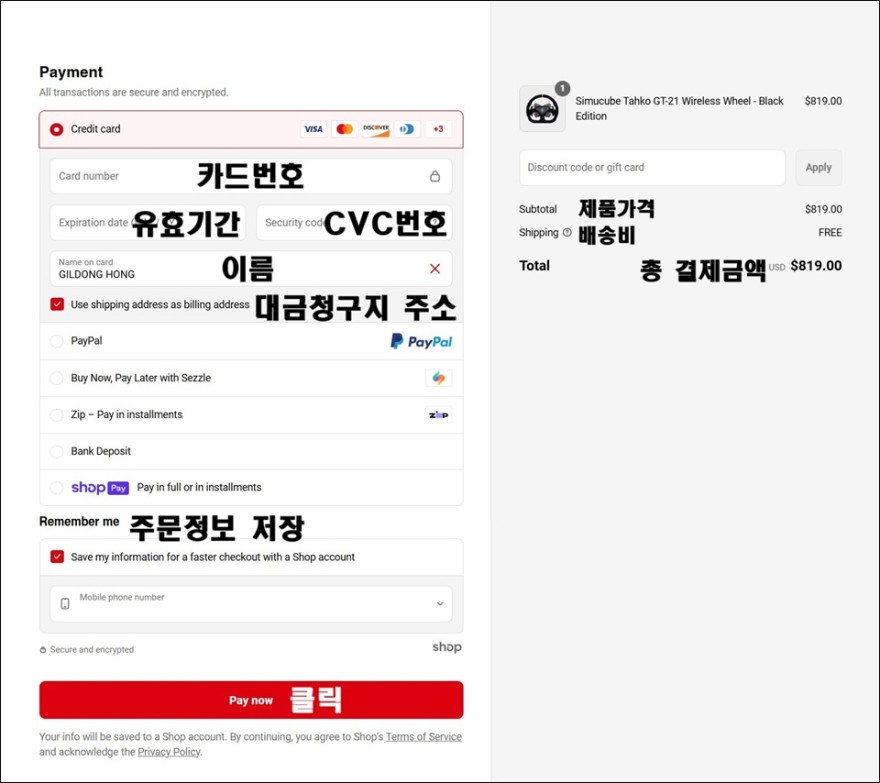Viewport: 880px width, 783px height.
Task: Open the Privacy Policy link
Action: 169,752
